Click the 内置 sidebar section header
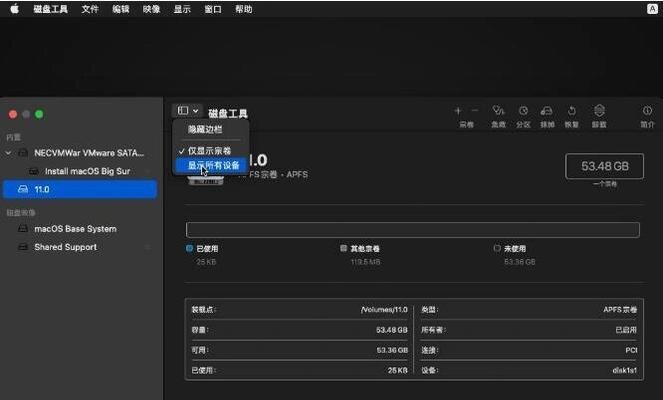The height and width of the screenshot is (400, 663). pyautogui.click(x=14, y=137)
